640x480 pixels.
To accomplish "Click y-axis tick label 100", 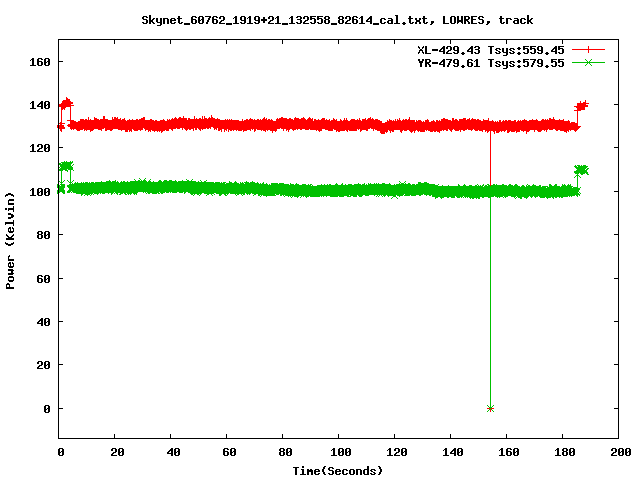I will pos(40,191).
